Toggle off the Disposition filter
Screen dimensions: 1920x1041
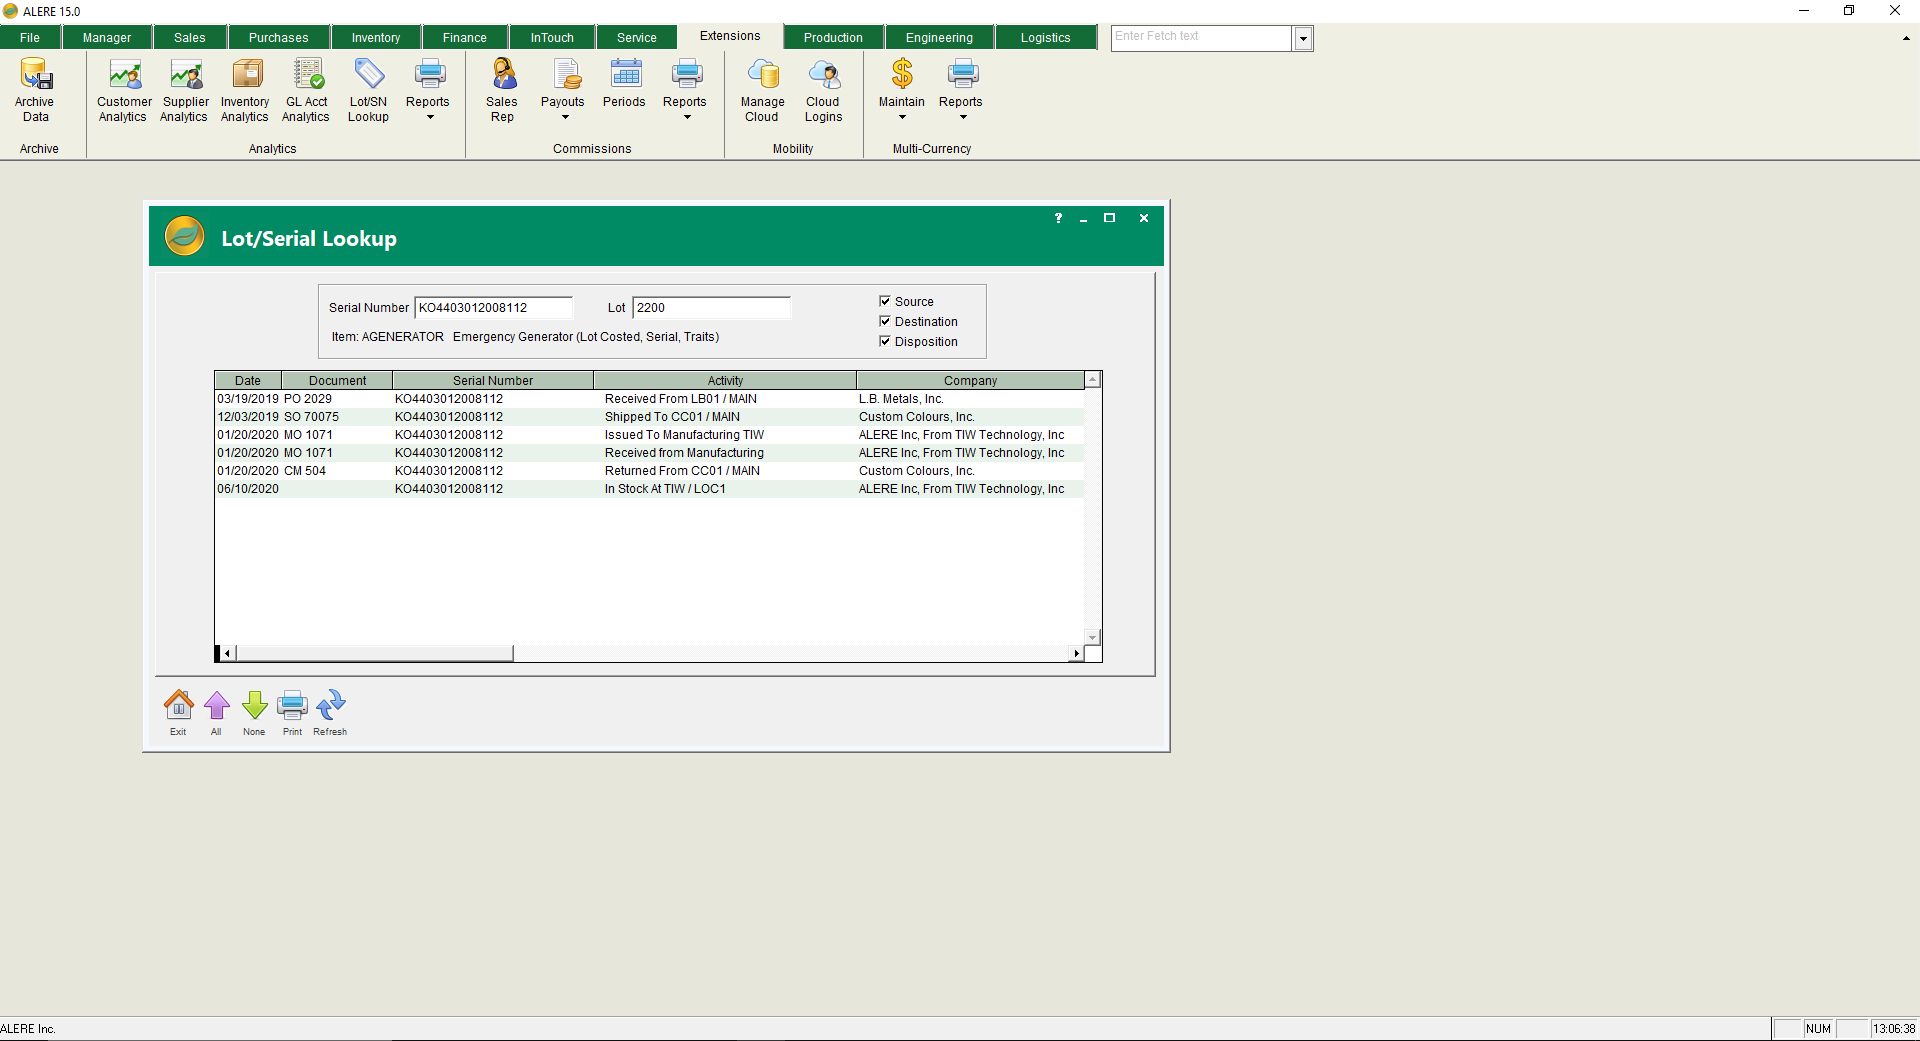pos(885,341)
